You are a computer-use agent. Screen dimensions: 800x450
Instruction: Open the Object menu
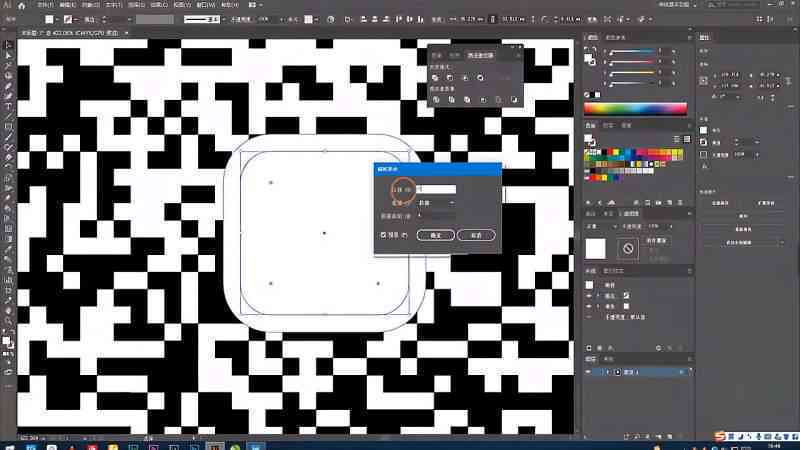point(90,5)
